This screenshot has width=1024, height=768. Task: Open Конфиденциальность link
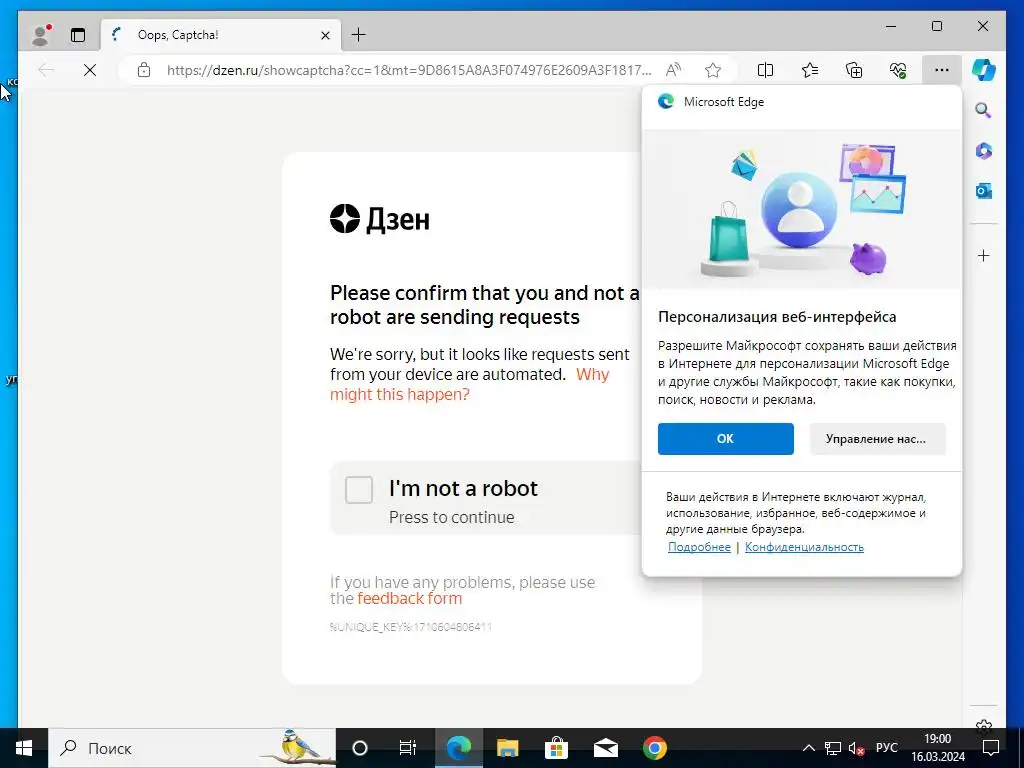pos(804,547)
